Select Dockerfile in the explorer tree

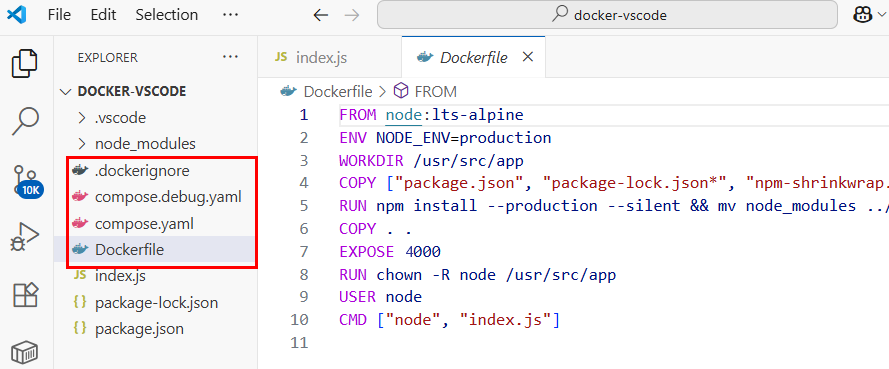coord(156,249)
